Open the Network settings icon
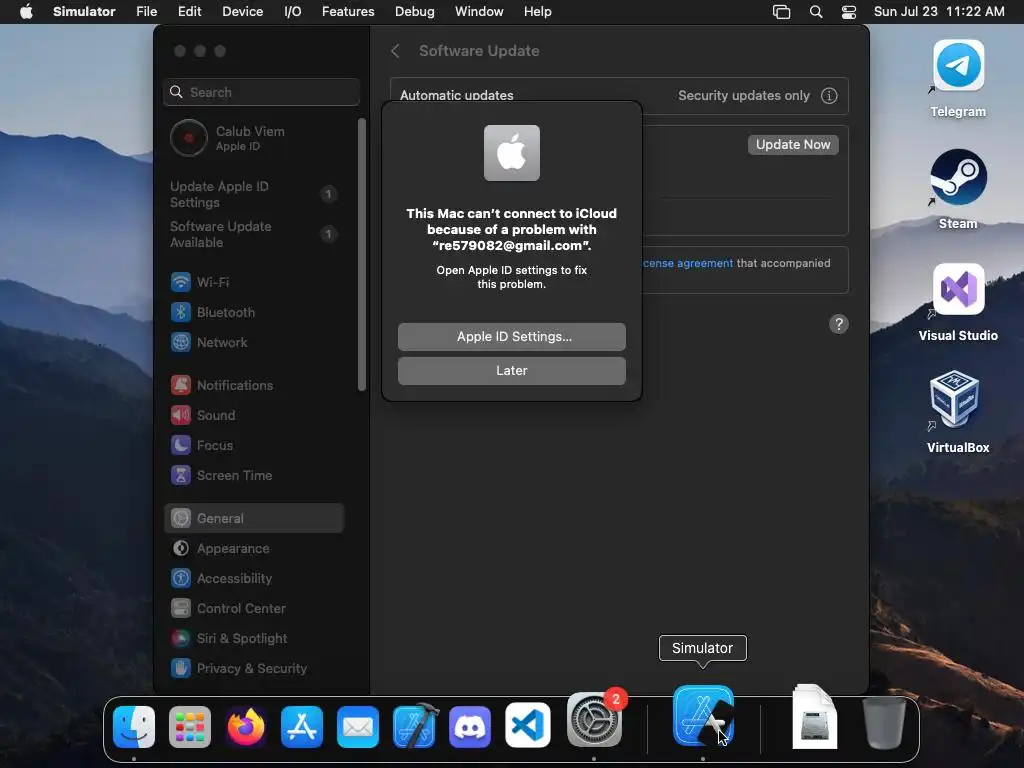Viewport: 1024px width, 768px height. (x=181, y=342)
